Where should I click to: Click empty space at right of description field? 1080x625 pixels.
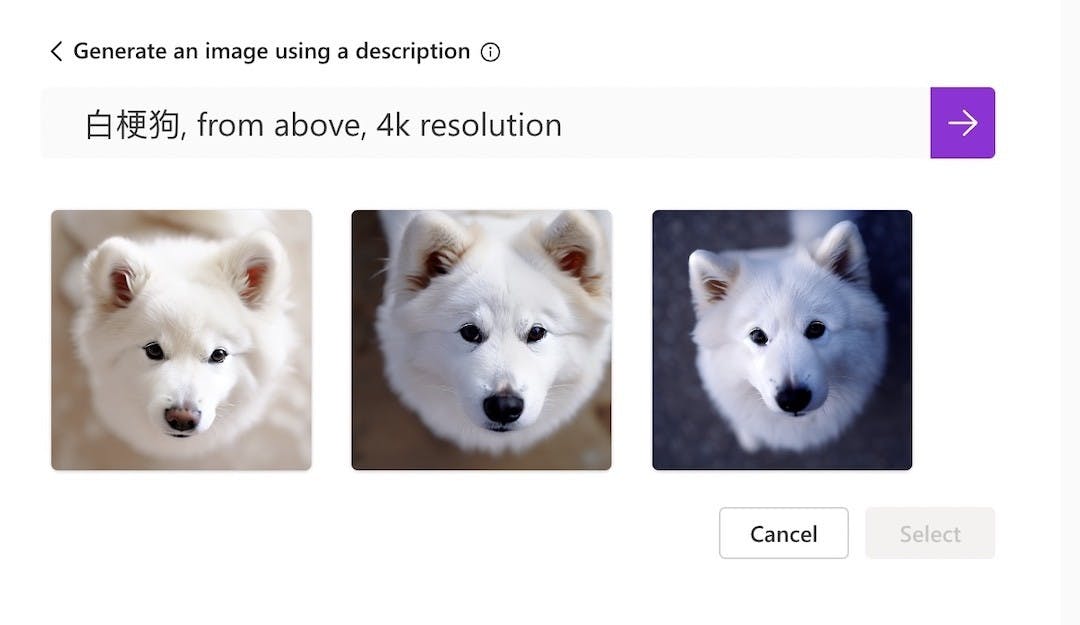(758, 123)
